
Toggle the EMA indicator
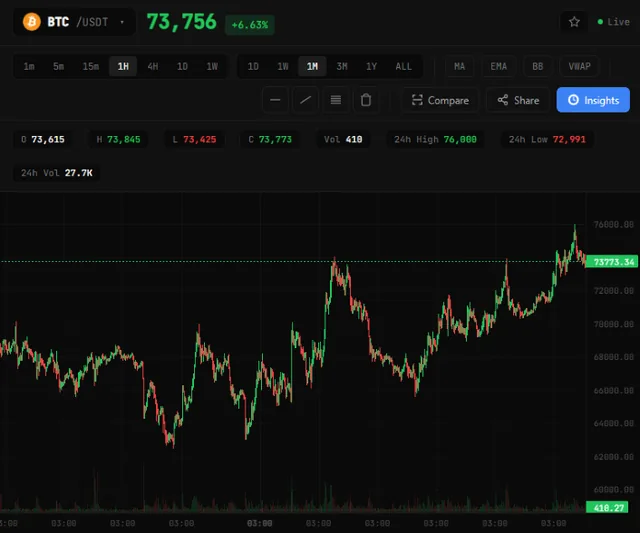coord(498,66)
